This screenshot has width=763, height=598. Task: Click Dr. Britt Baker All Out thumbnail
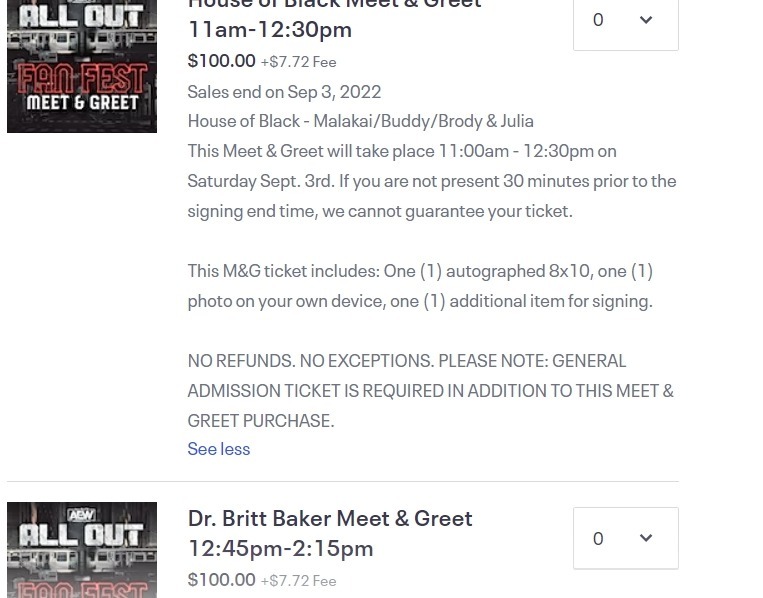[x=82, y=550]
